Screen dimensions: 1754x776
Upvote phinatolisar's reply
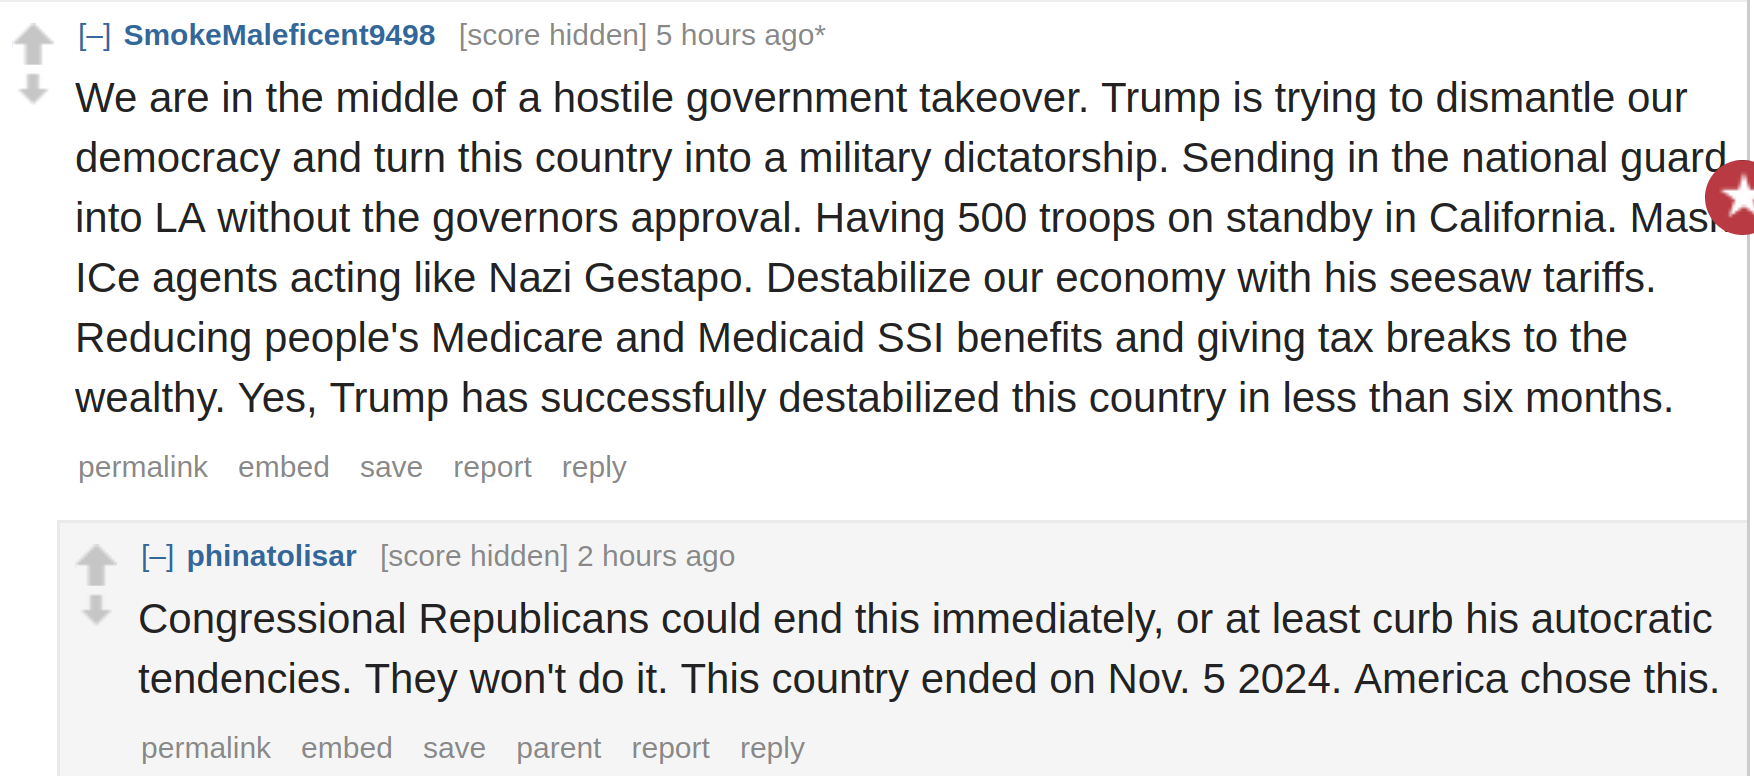pyautogui.click(x=96, y=565)
